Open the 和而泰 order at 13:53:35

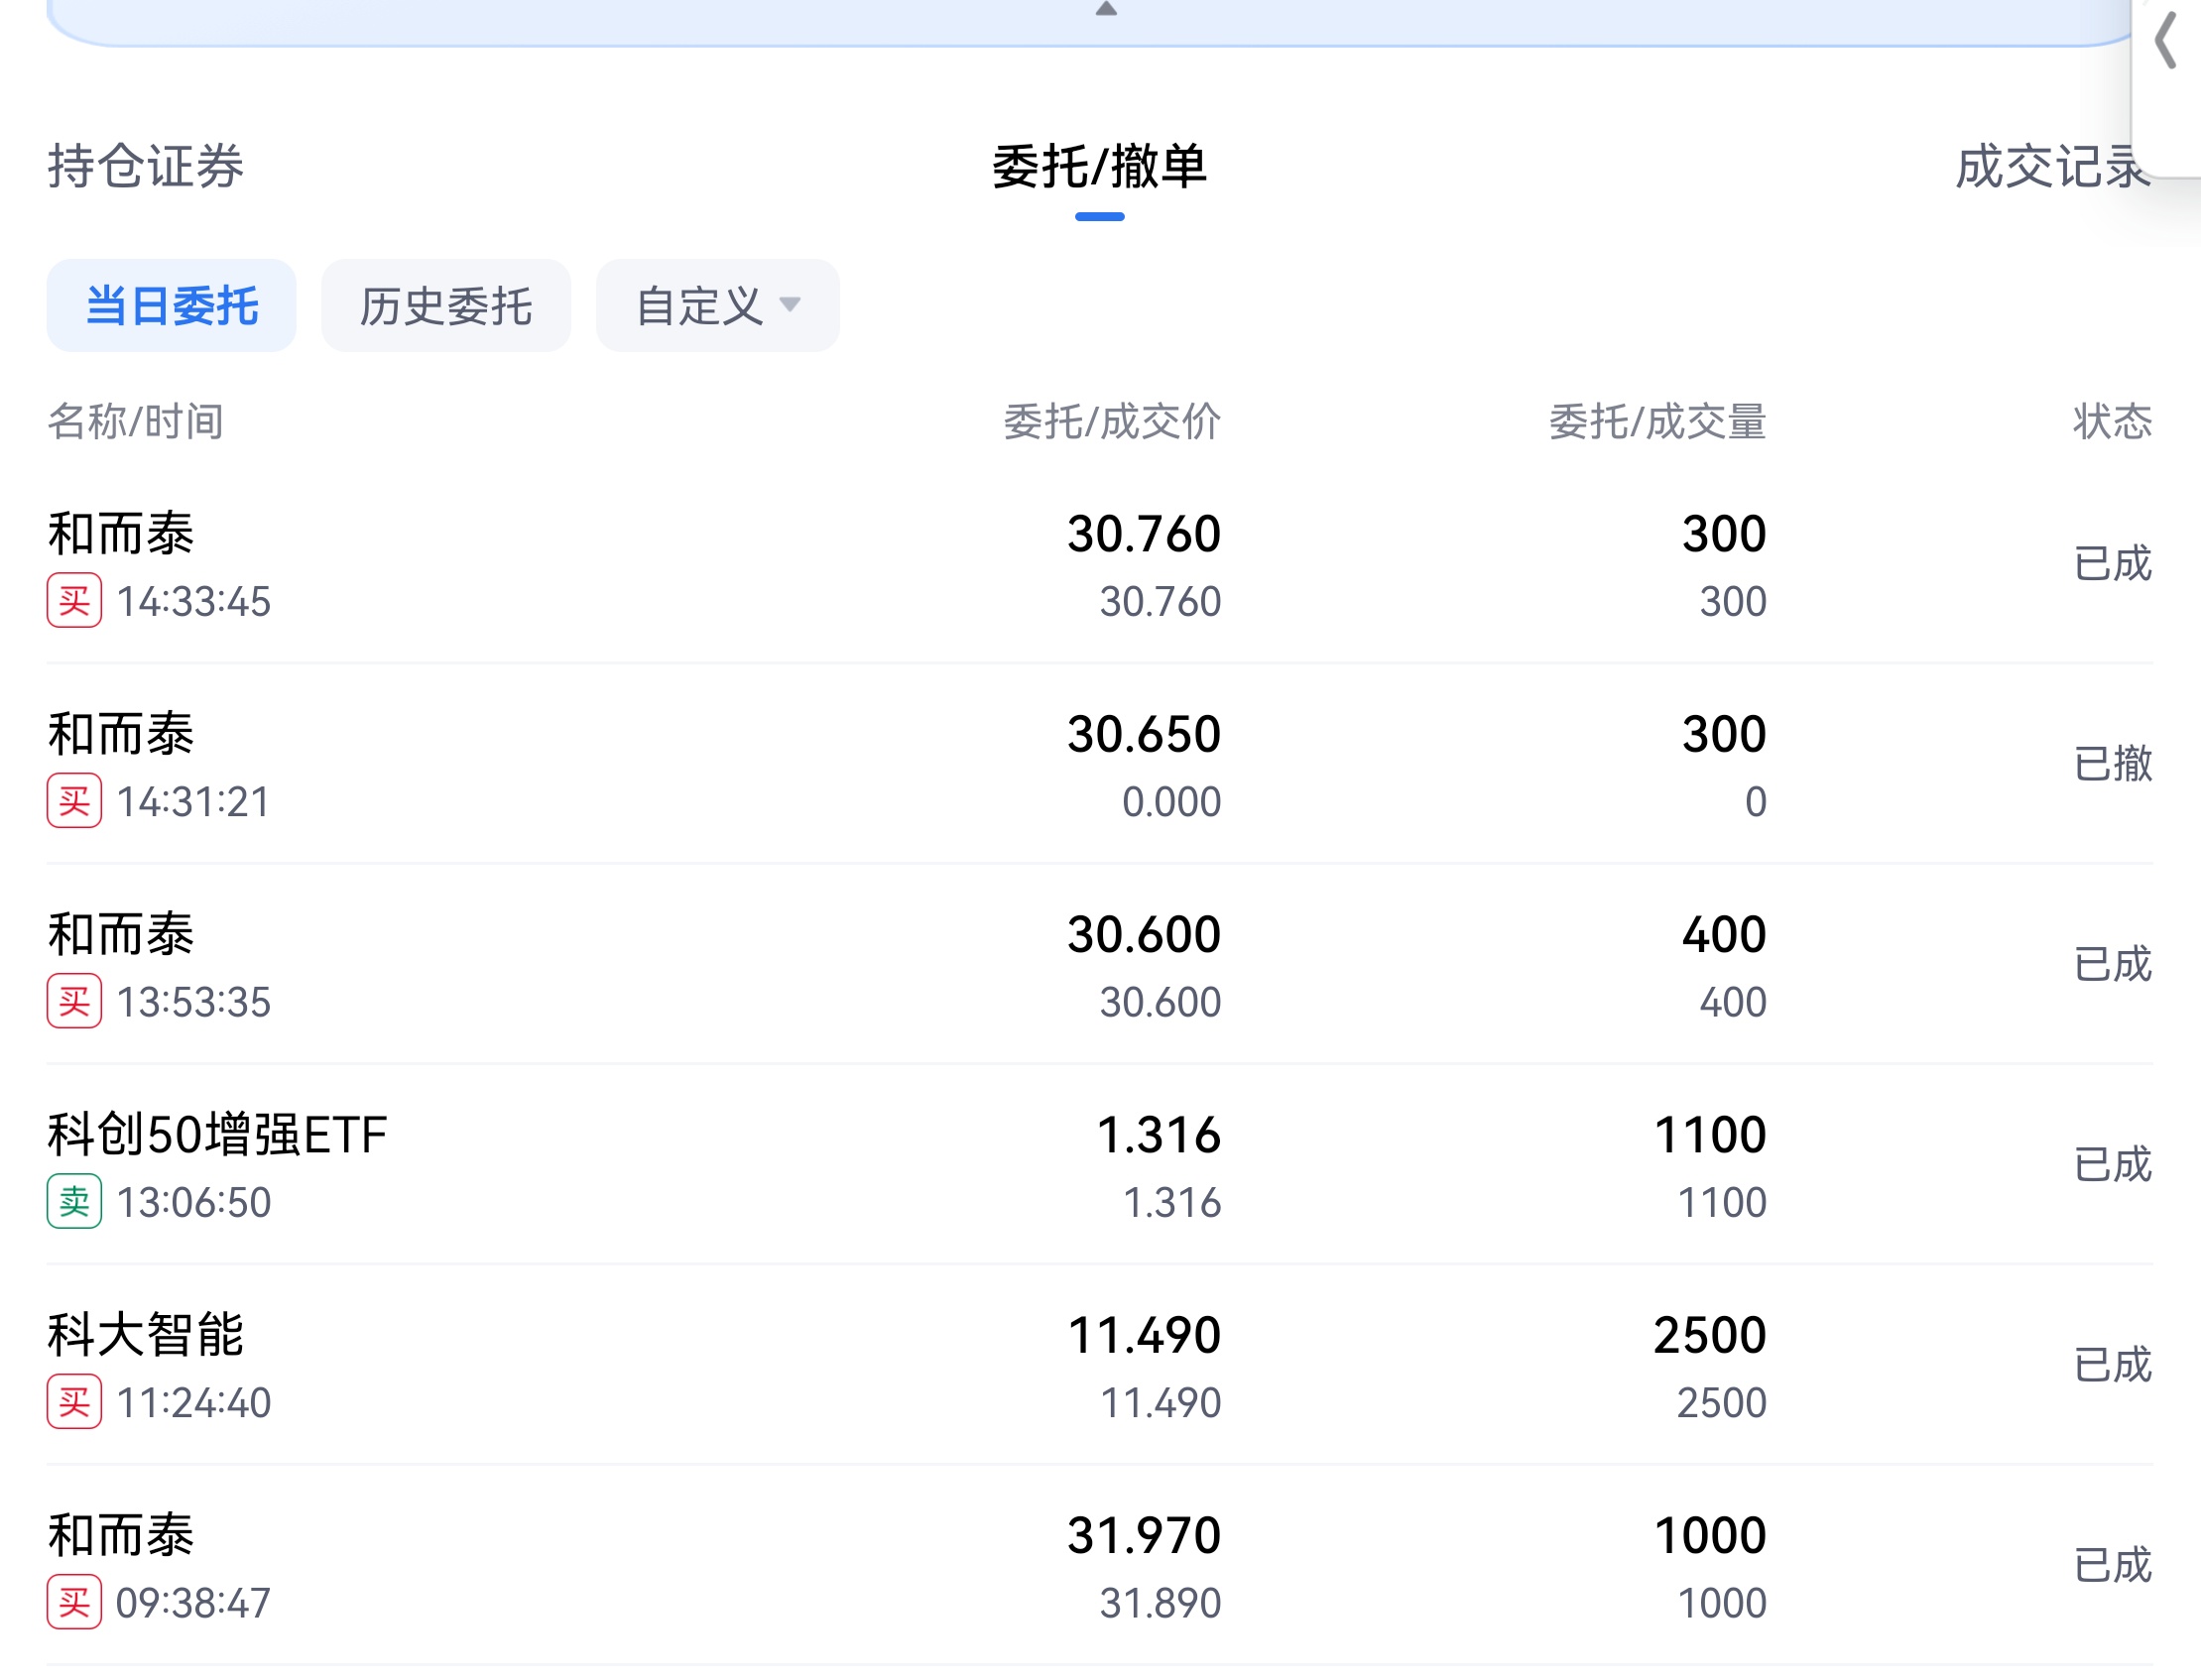[1100, 965]
